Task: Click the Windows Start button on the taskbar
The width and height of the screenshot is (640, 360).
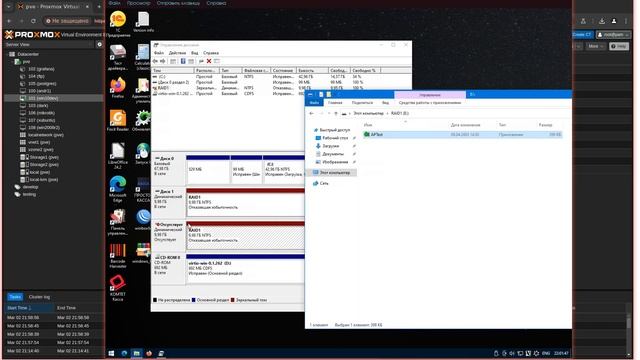Action: tap(111, 353)
